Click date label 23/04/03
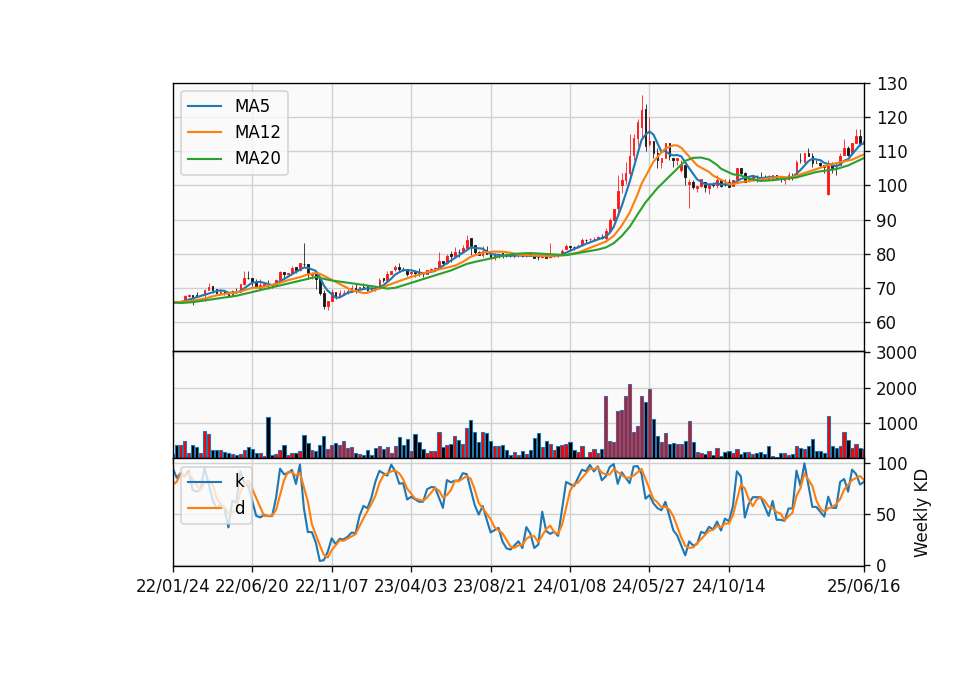The height and width of the screenshot is (690, 960). (411, 586)
